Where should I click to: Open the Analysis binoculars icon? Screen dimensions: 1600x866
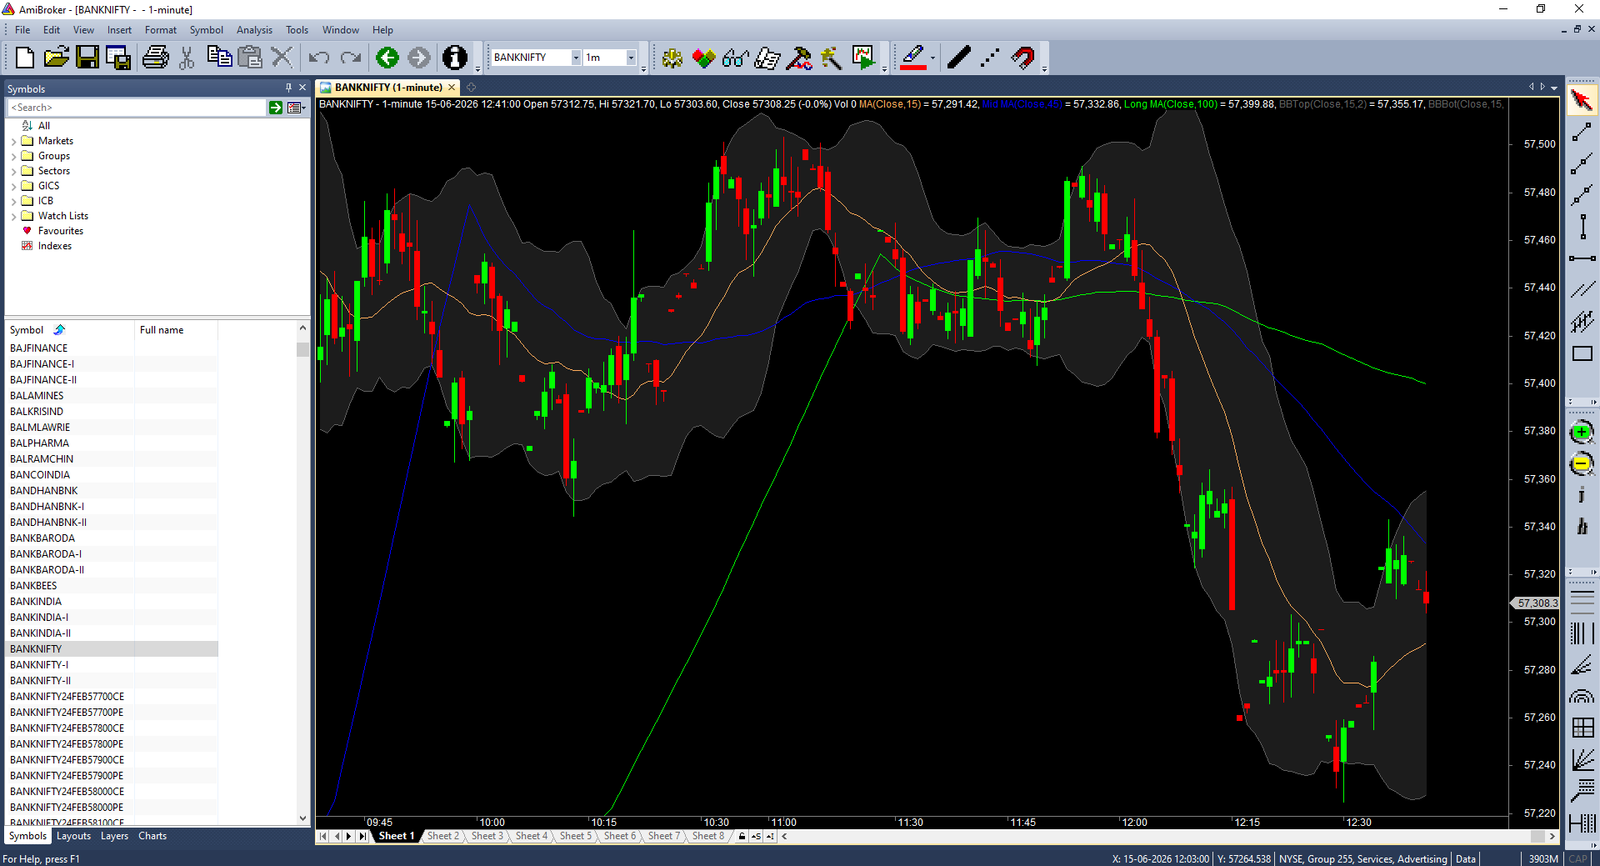pos(735,58)
